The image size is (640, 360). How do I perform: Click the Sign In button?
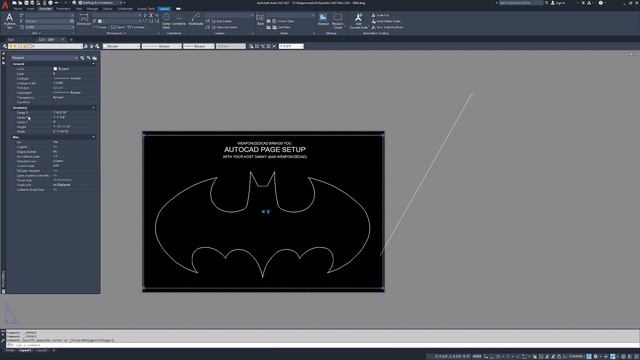coord(559,3)
